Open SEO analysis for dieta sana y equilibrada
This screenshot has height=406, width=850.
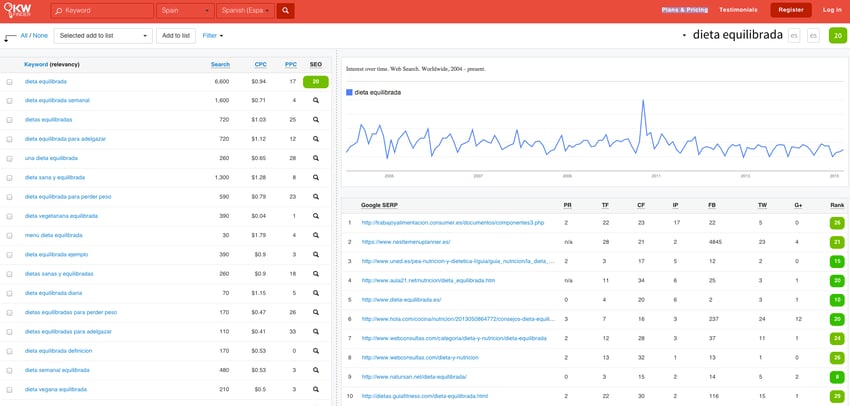point(315,178)
